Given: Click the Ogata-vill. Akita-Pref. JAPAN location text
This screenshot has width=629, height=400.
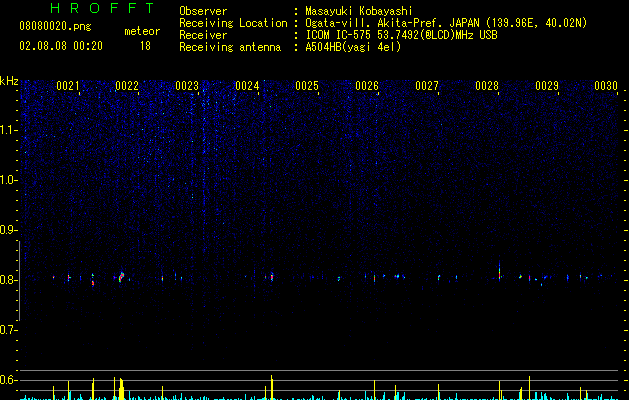Looking at the screenshot, I should 446,23.
